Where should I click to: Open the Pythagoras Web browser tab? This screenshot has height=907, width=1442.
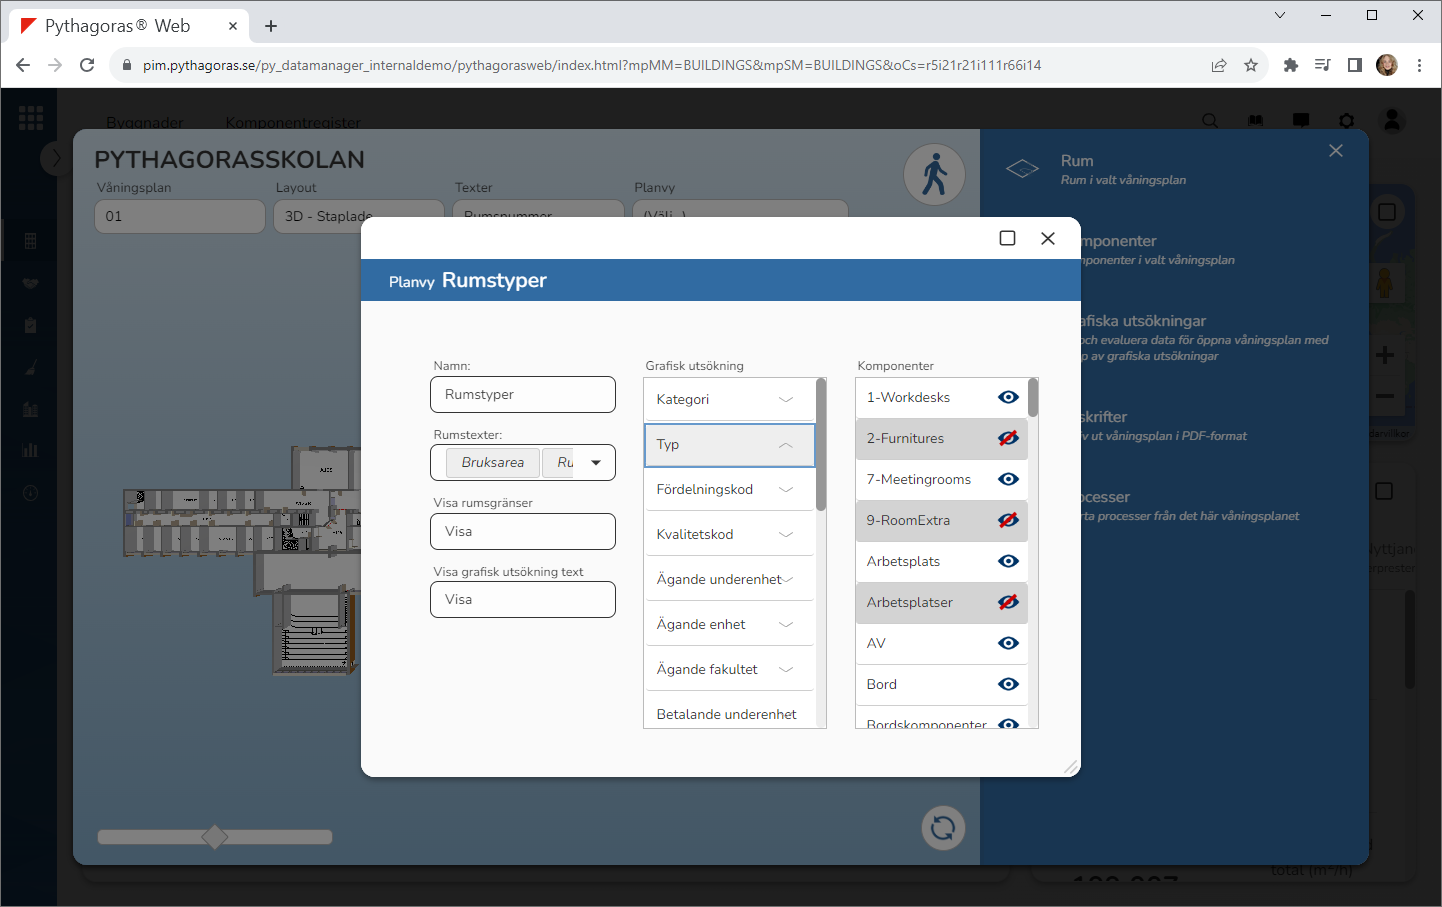pos(125,26)
